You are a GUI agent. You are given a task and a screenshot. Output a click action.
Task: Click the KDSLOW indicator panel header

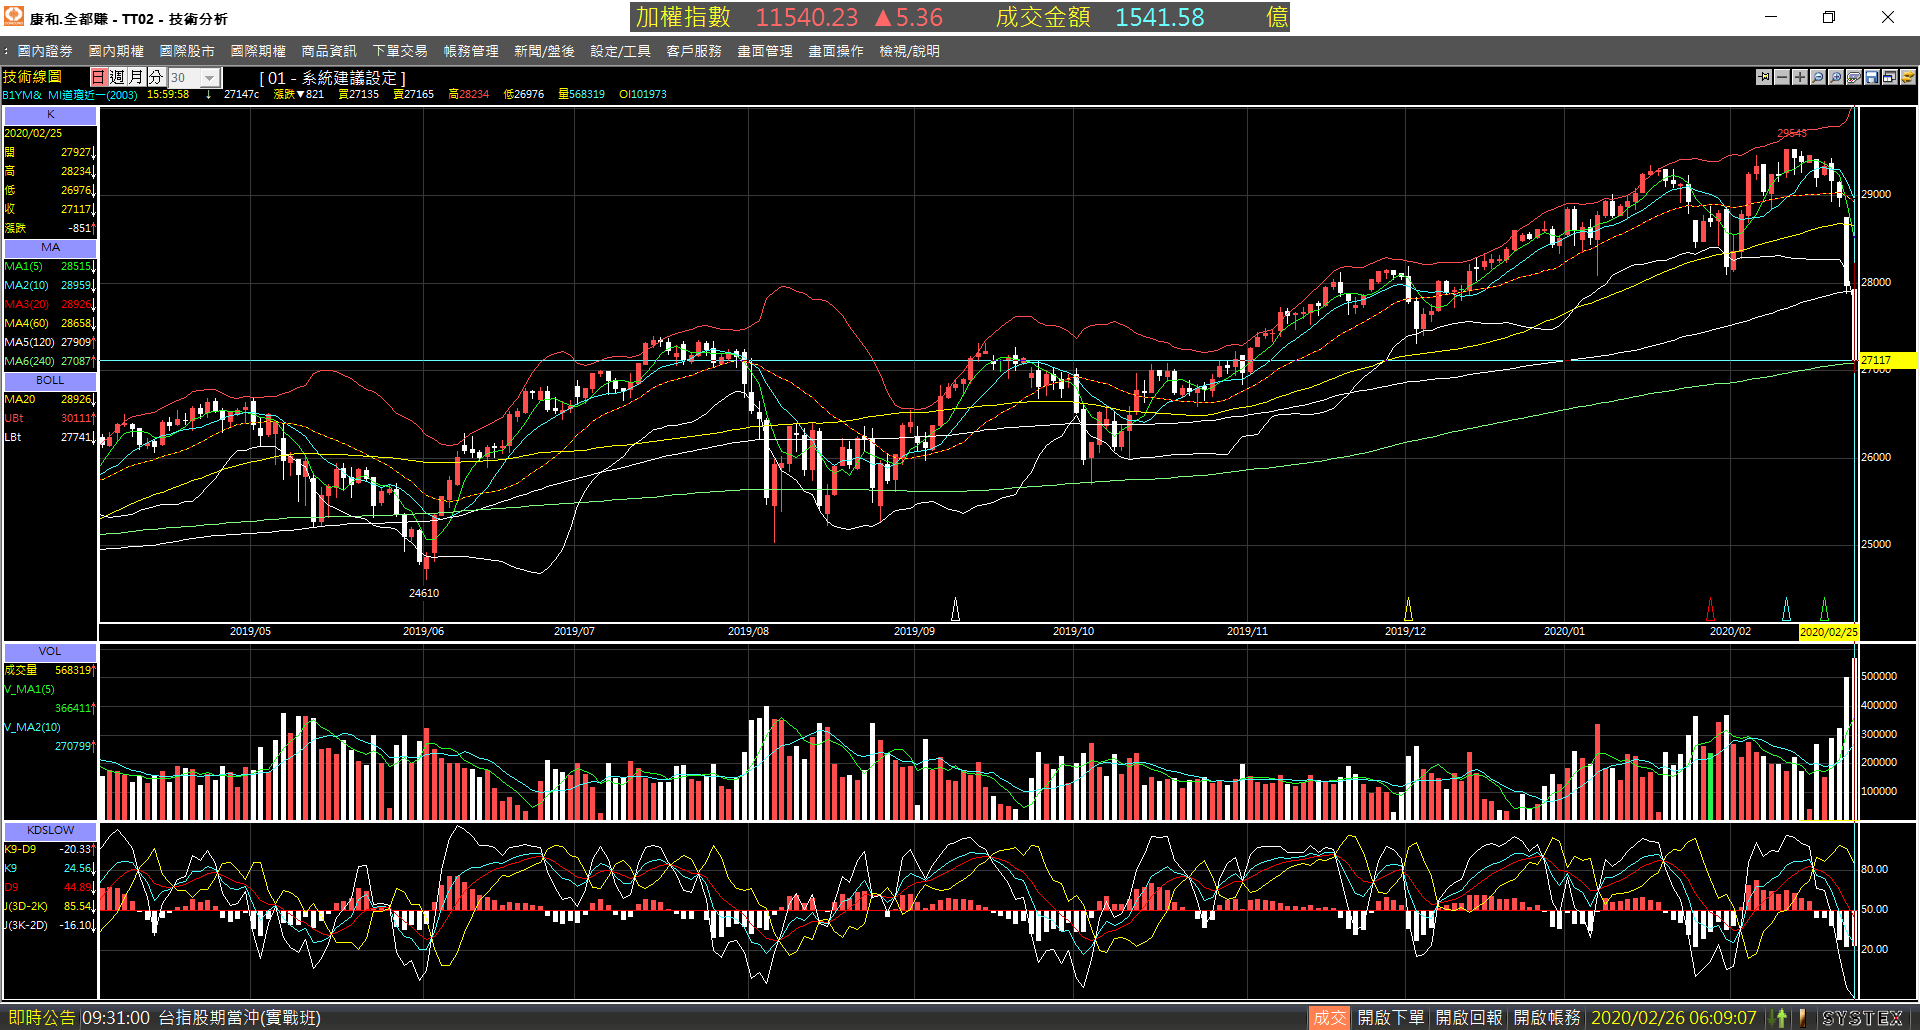click(50, 830)
